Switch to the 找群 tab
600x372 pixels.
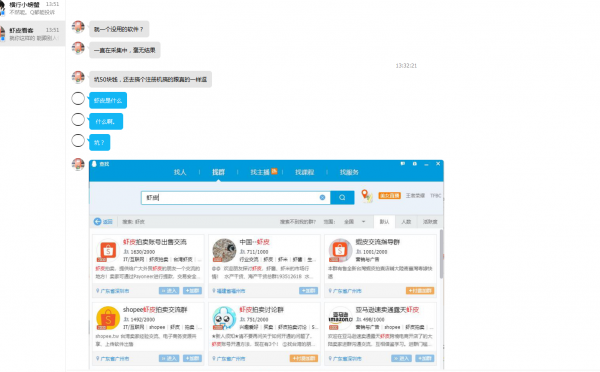(218, 172)
